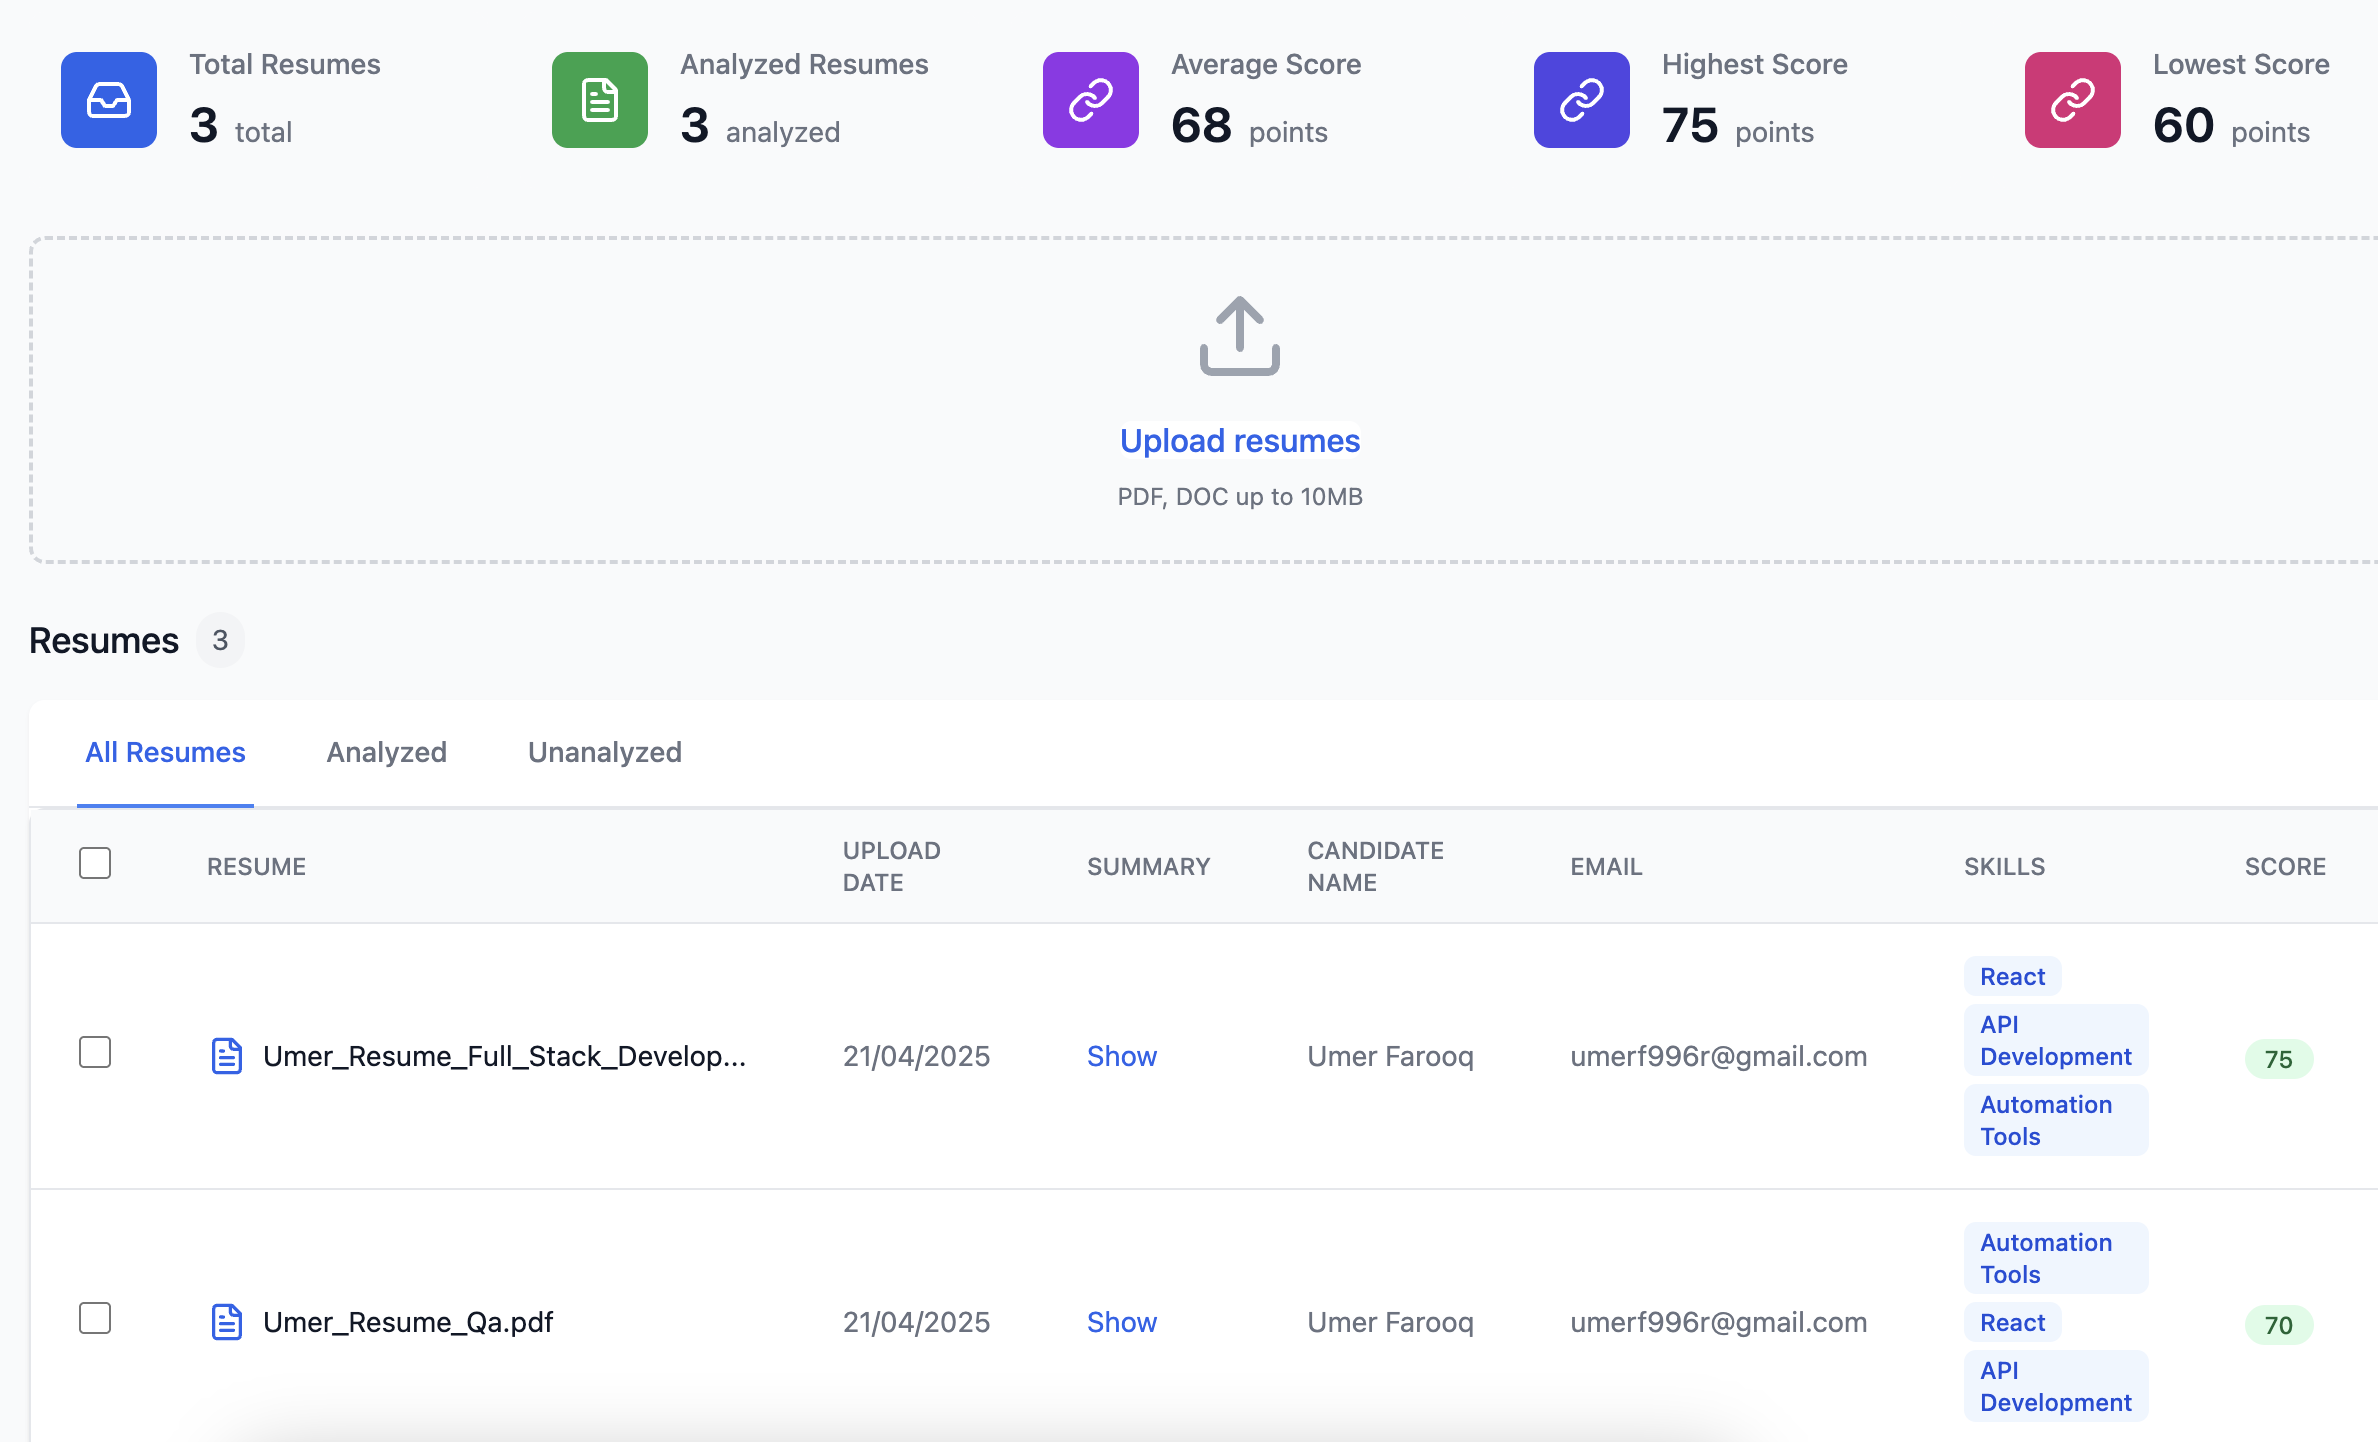Toggle the select-all checkbox in table header
The image size is (2378, 1442).
point(95,863)
